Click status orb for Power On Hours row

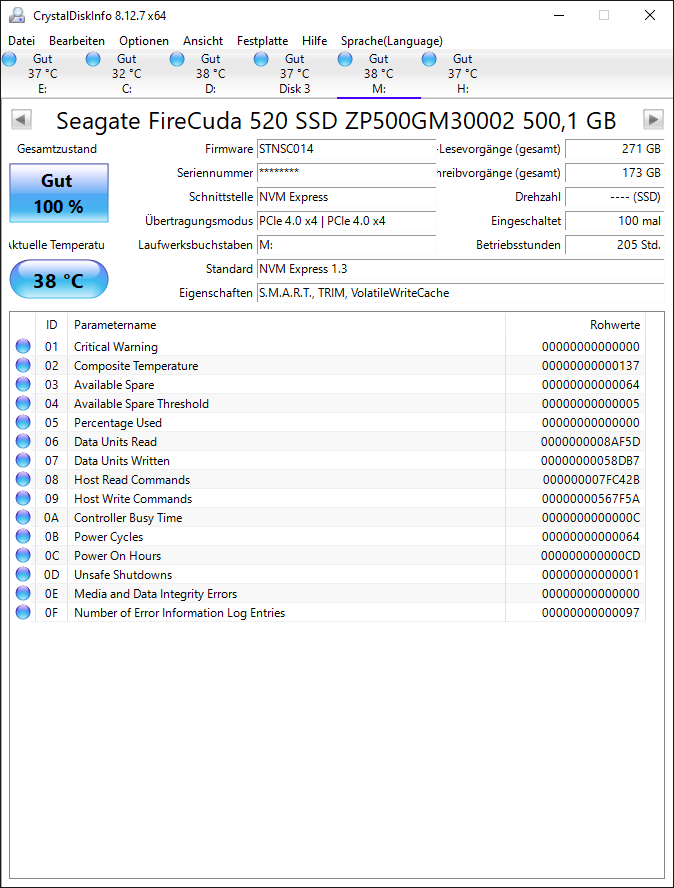[23, 555]
